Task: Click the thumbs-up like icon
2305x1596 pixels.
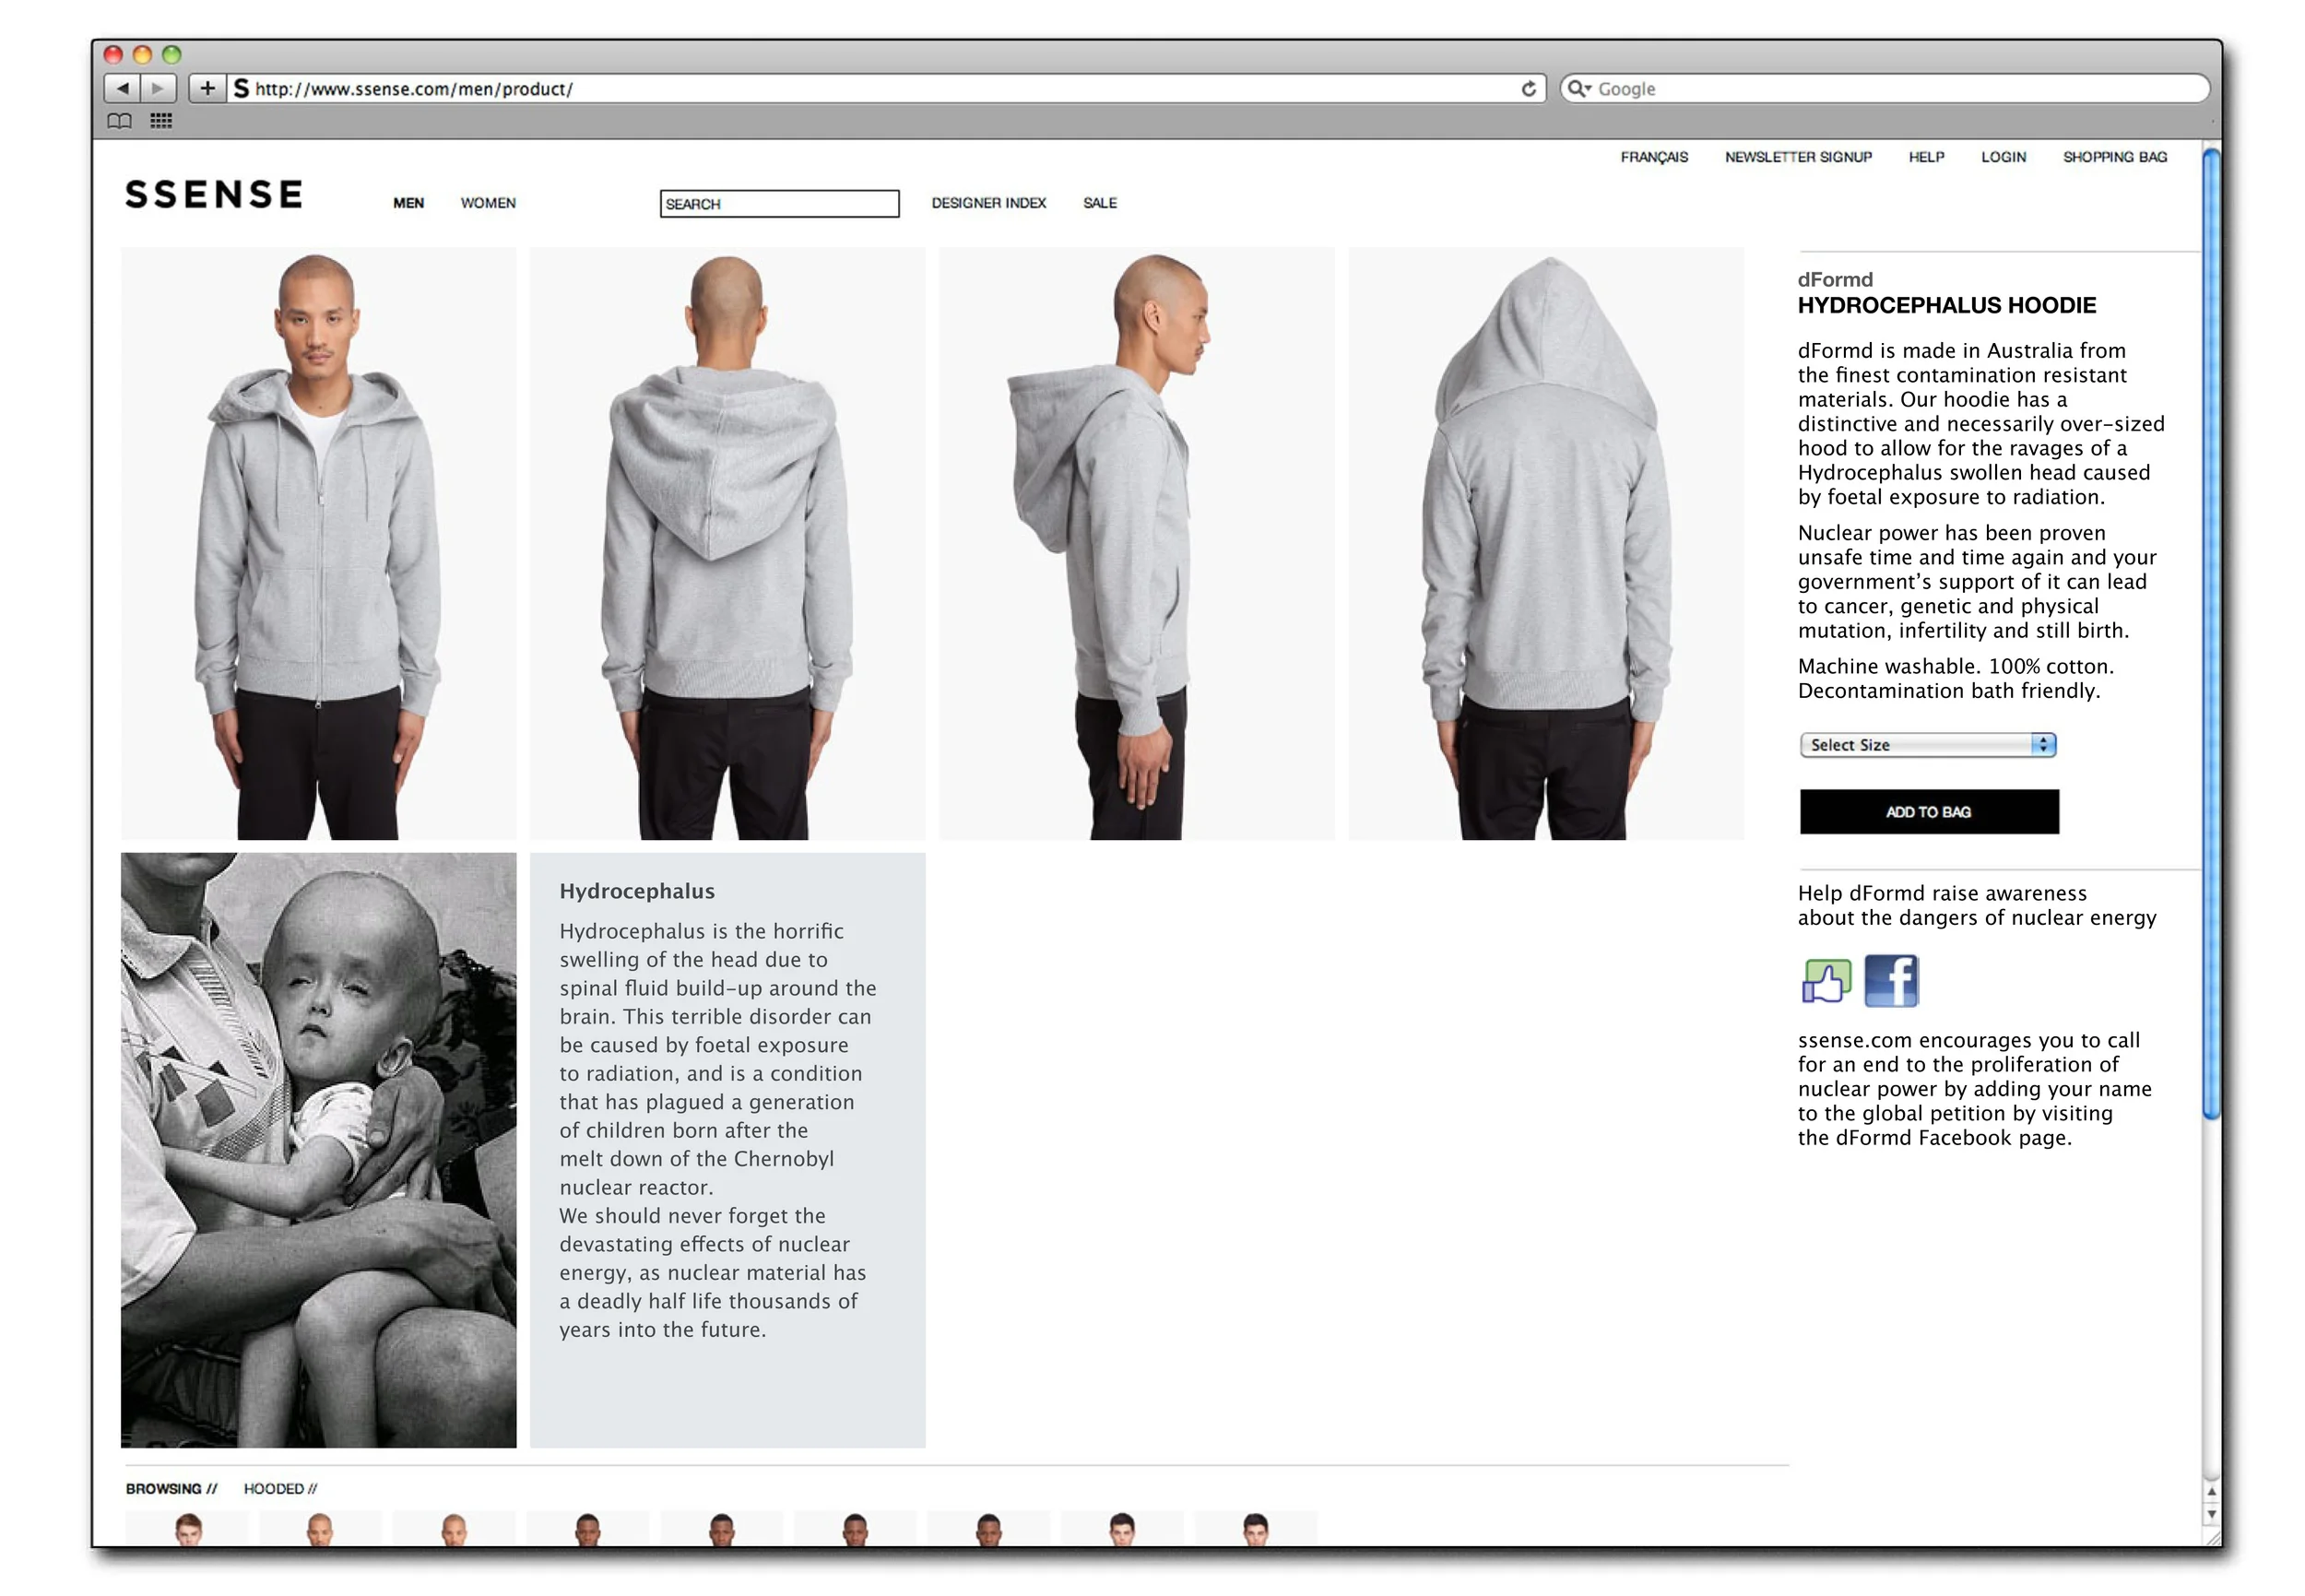Action: tap(1826, 981)
